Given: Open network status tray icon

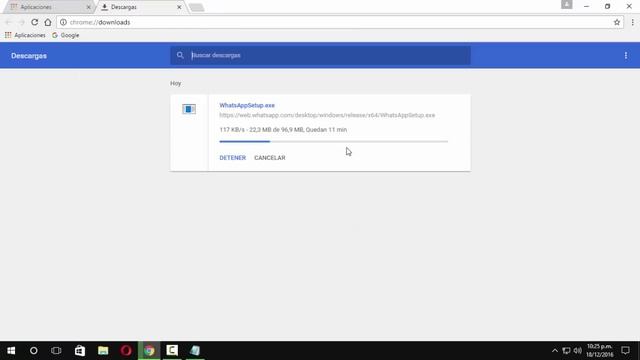Looking at the screenshot, I should click(566, 351).
